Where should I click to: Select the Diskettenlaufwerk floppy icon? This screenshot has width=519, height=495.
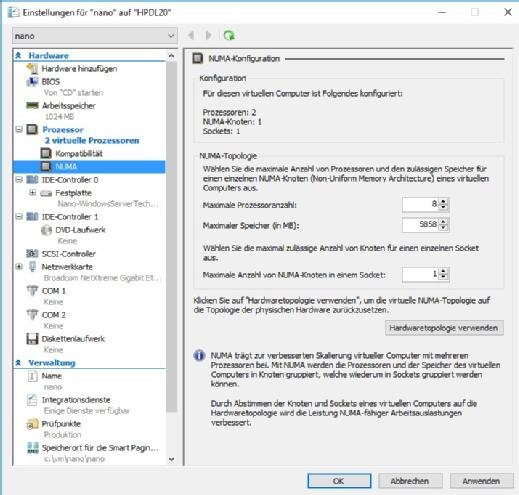click(x=32, y=339)
